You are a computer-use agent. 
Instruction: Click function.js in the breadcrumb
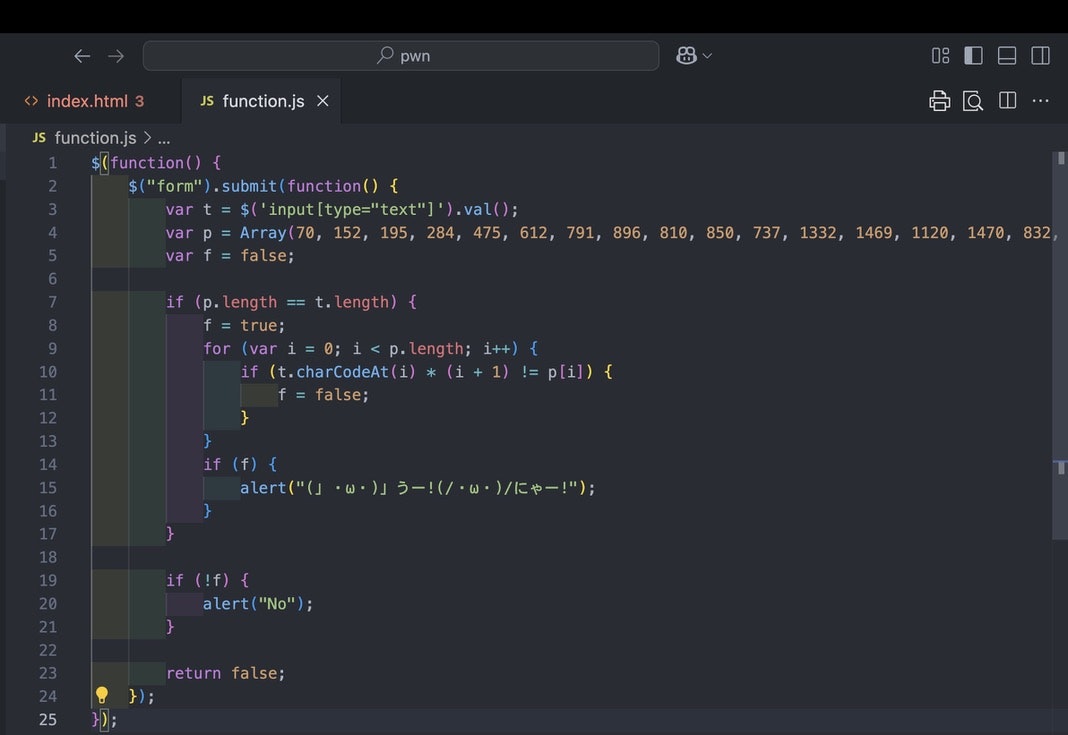tap(95, 138)
